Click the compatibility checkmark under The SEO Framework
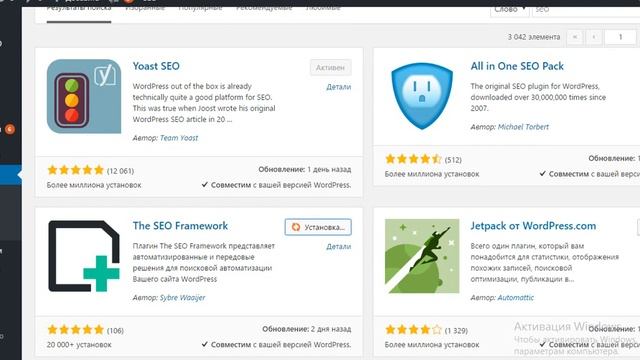 [x=204, y=344]
